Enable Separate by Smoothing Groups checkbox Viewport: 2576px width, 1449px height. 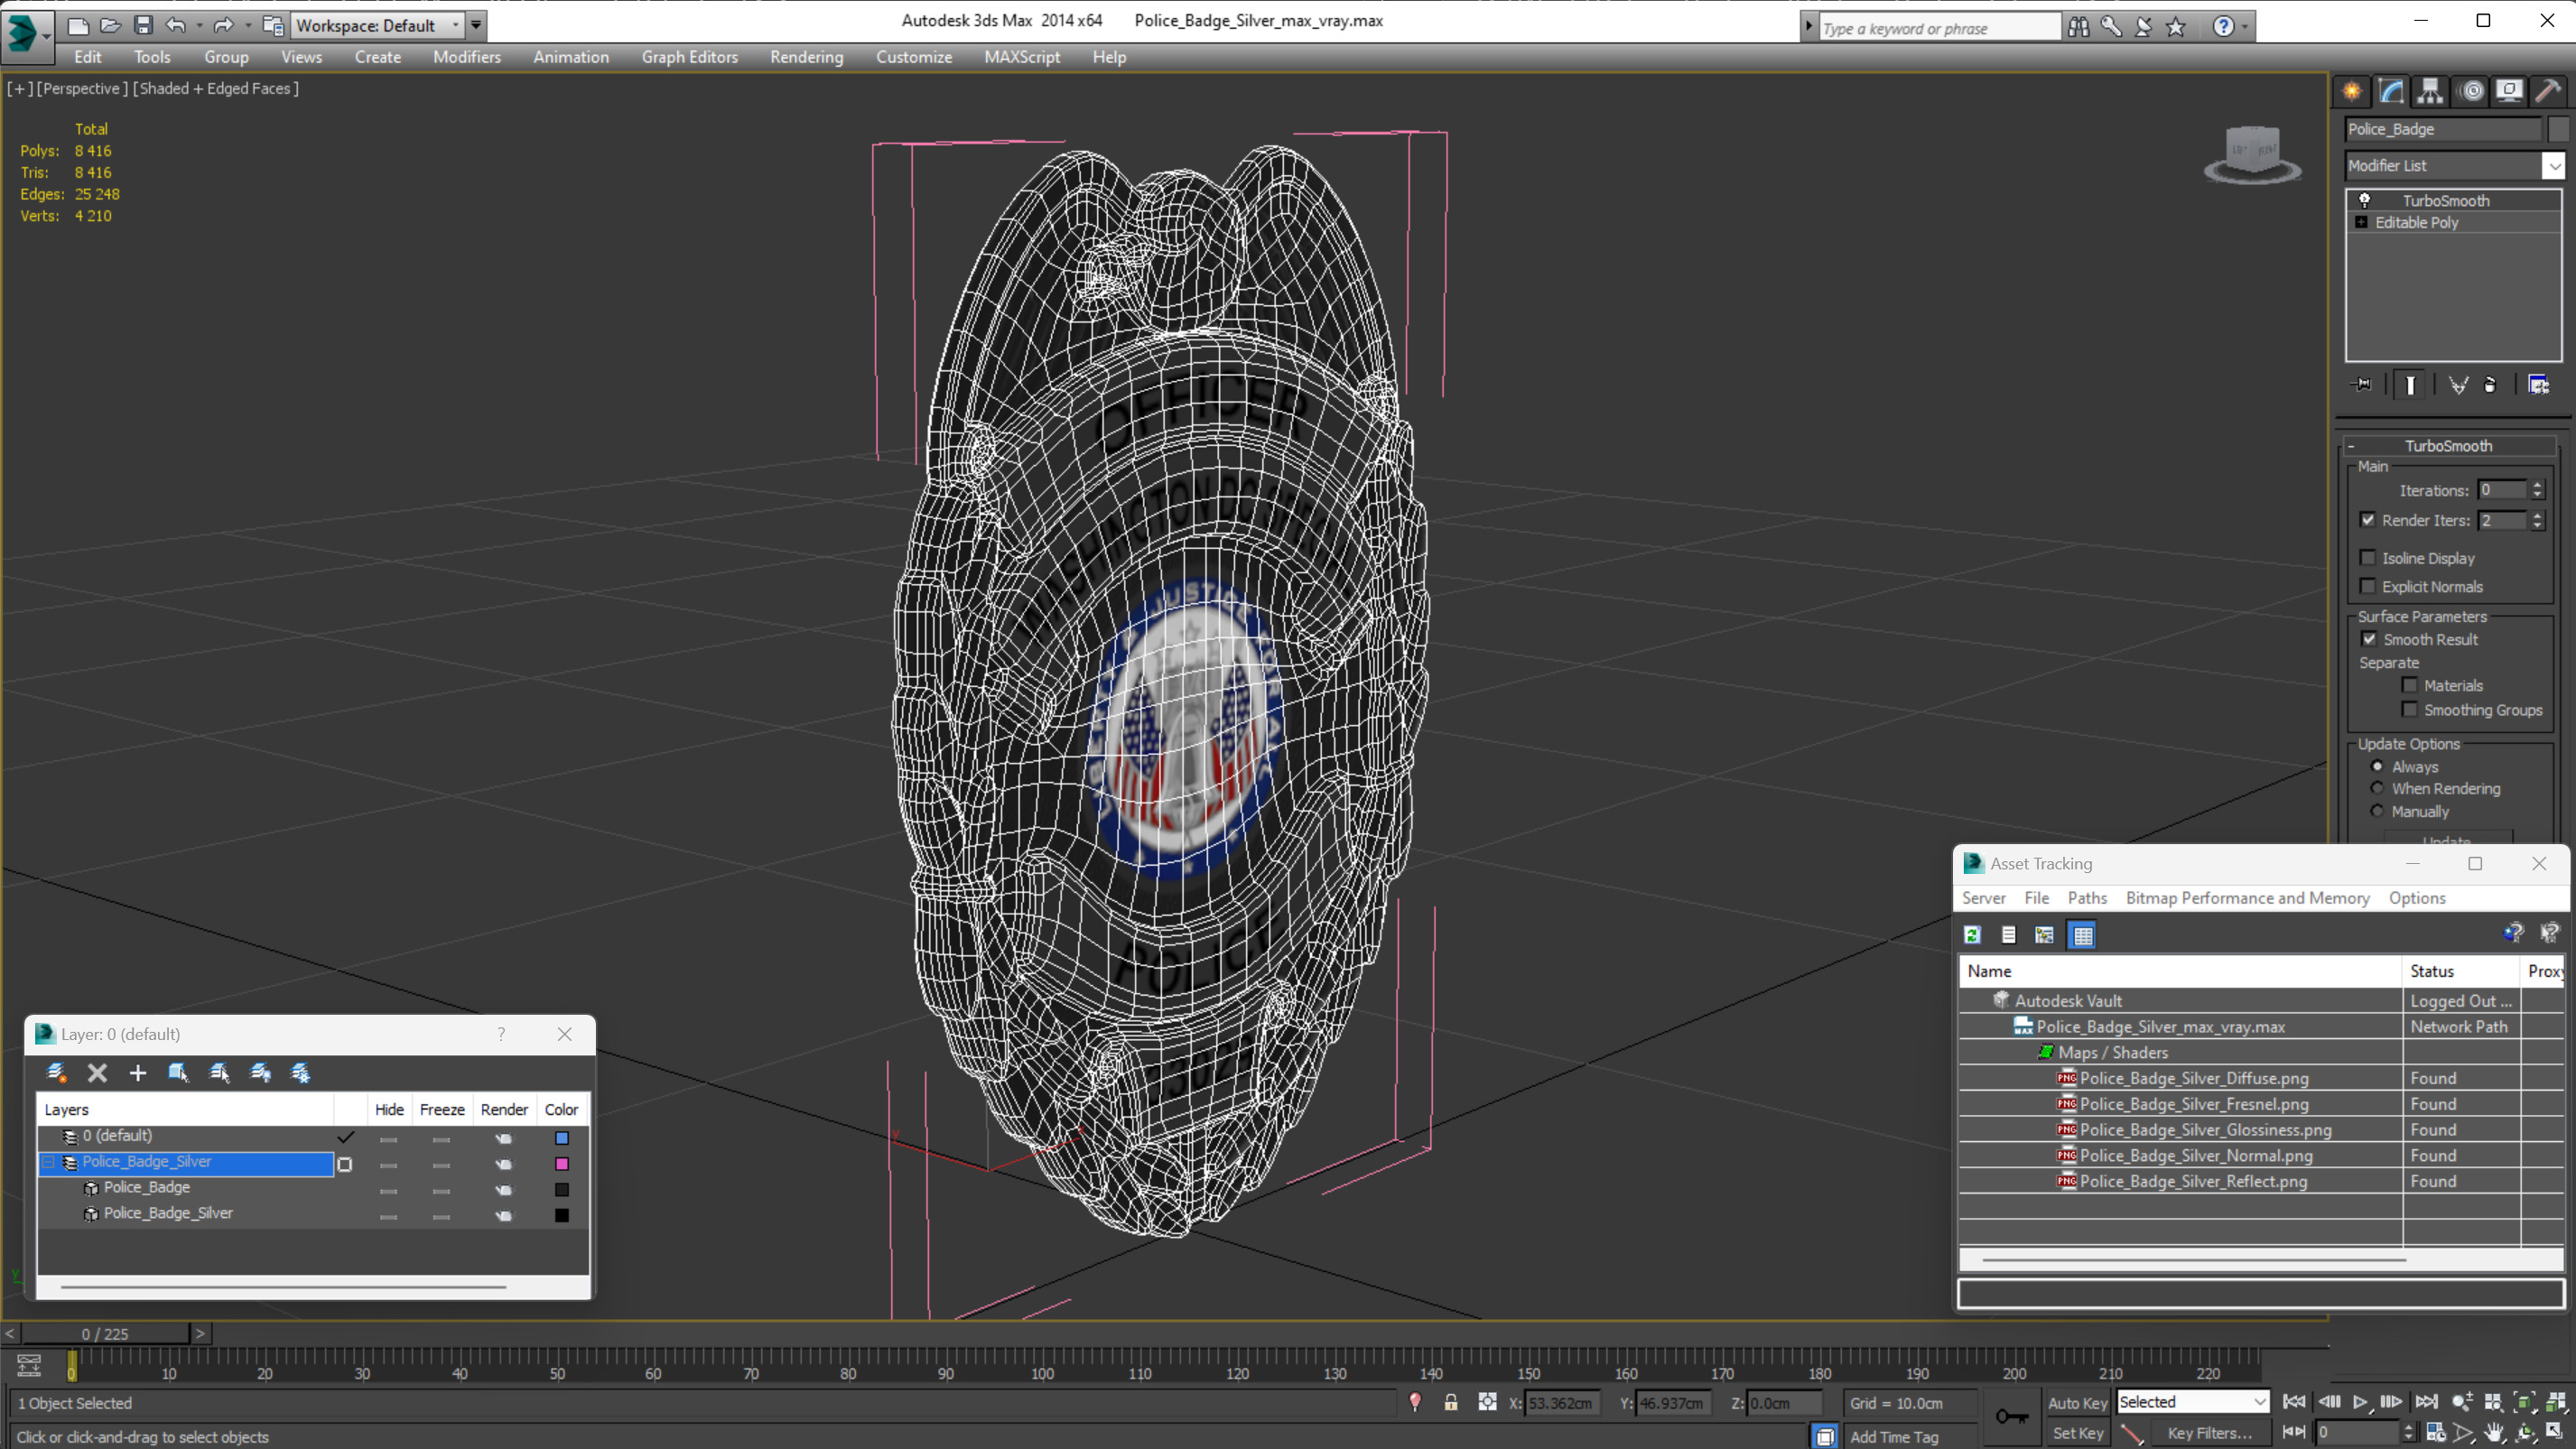click(2410, 709)
